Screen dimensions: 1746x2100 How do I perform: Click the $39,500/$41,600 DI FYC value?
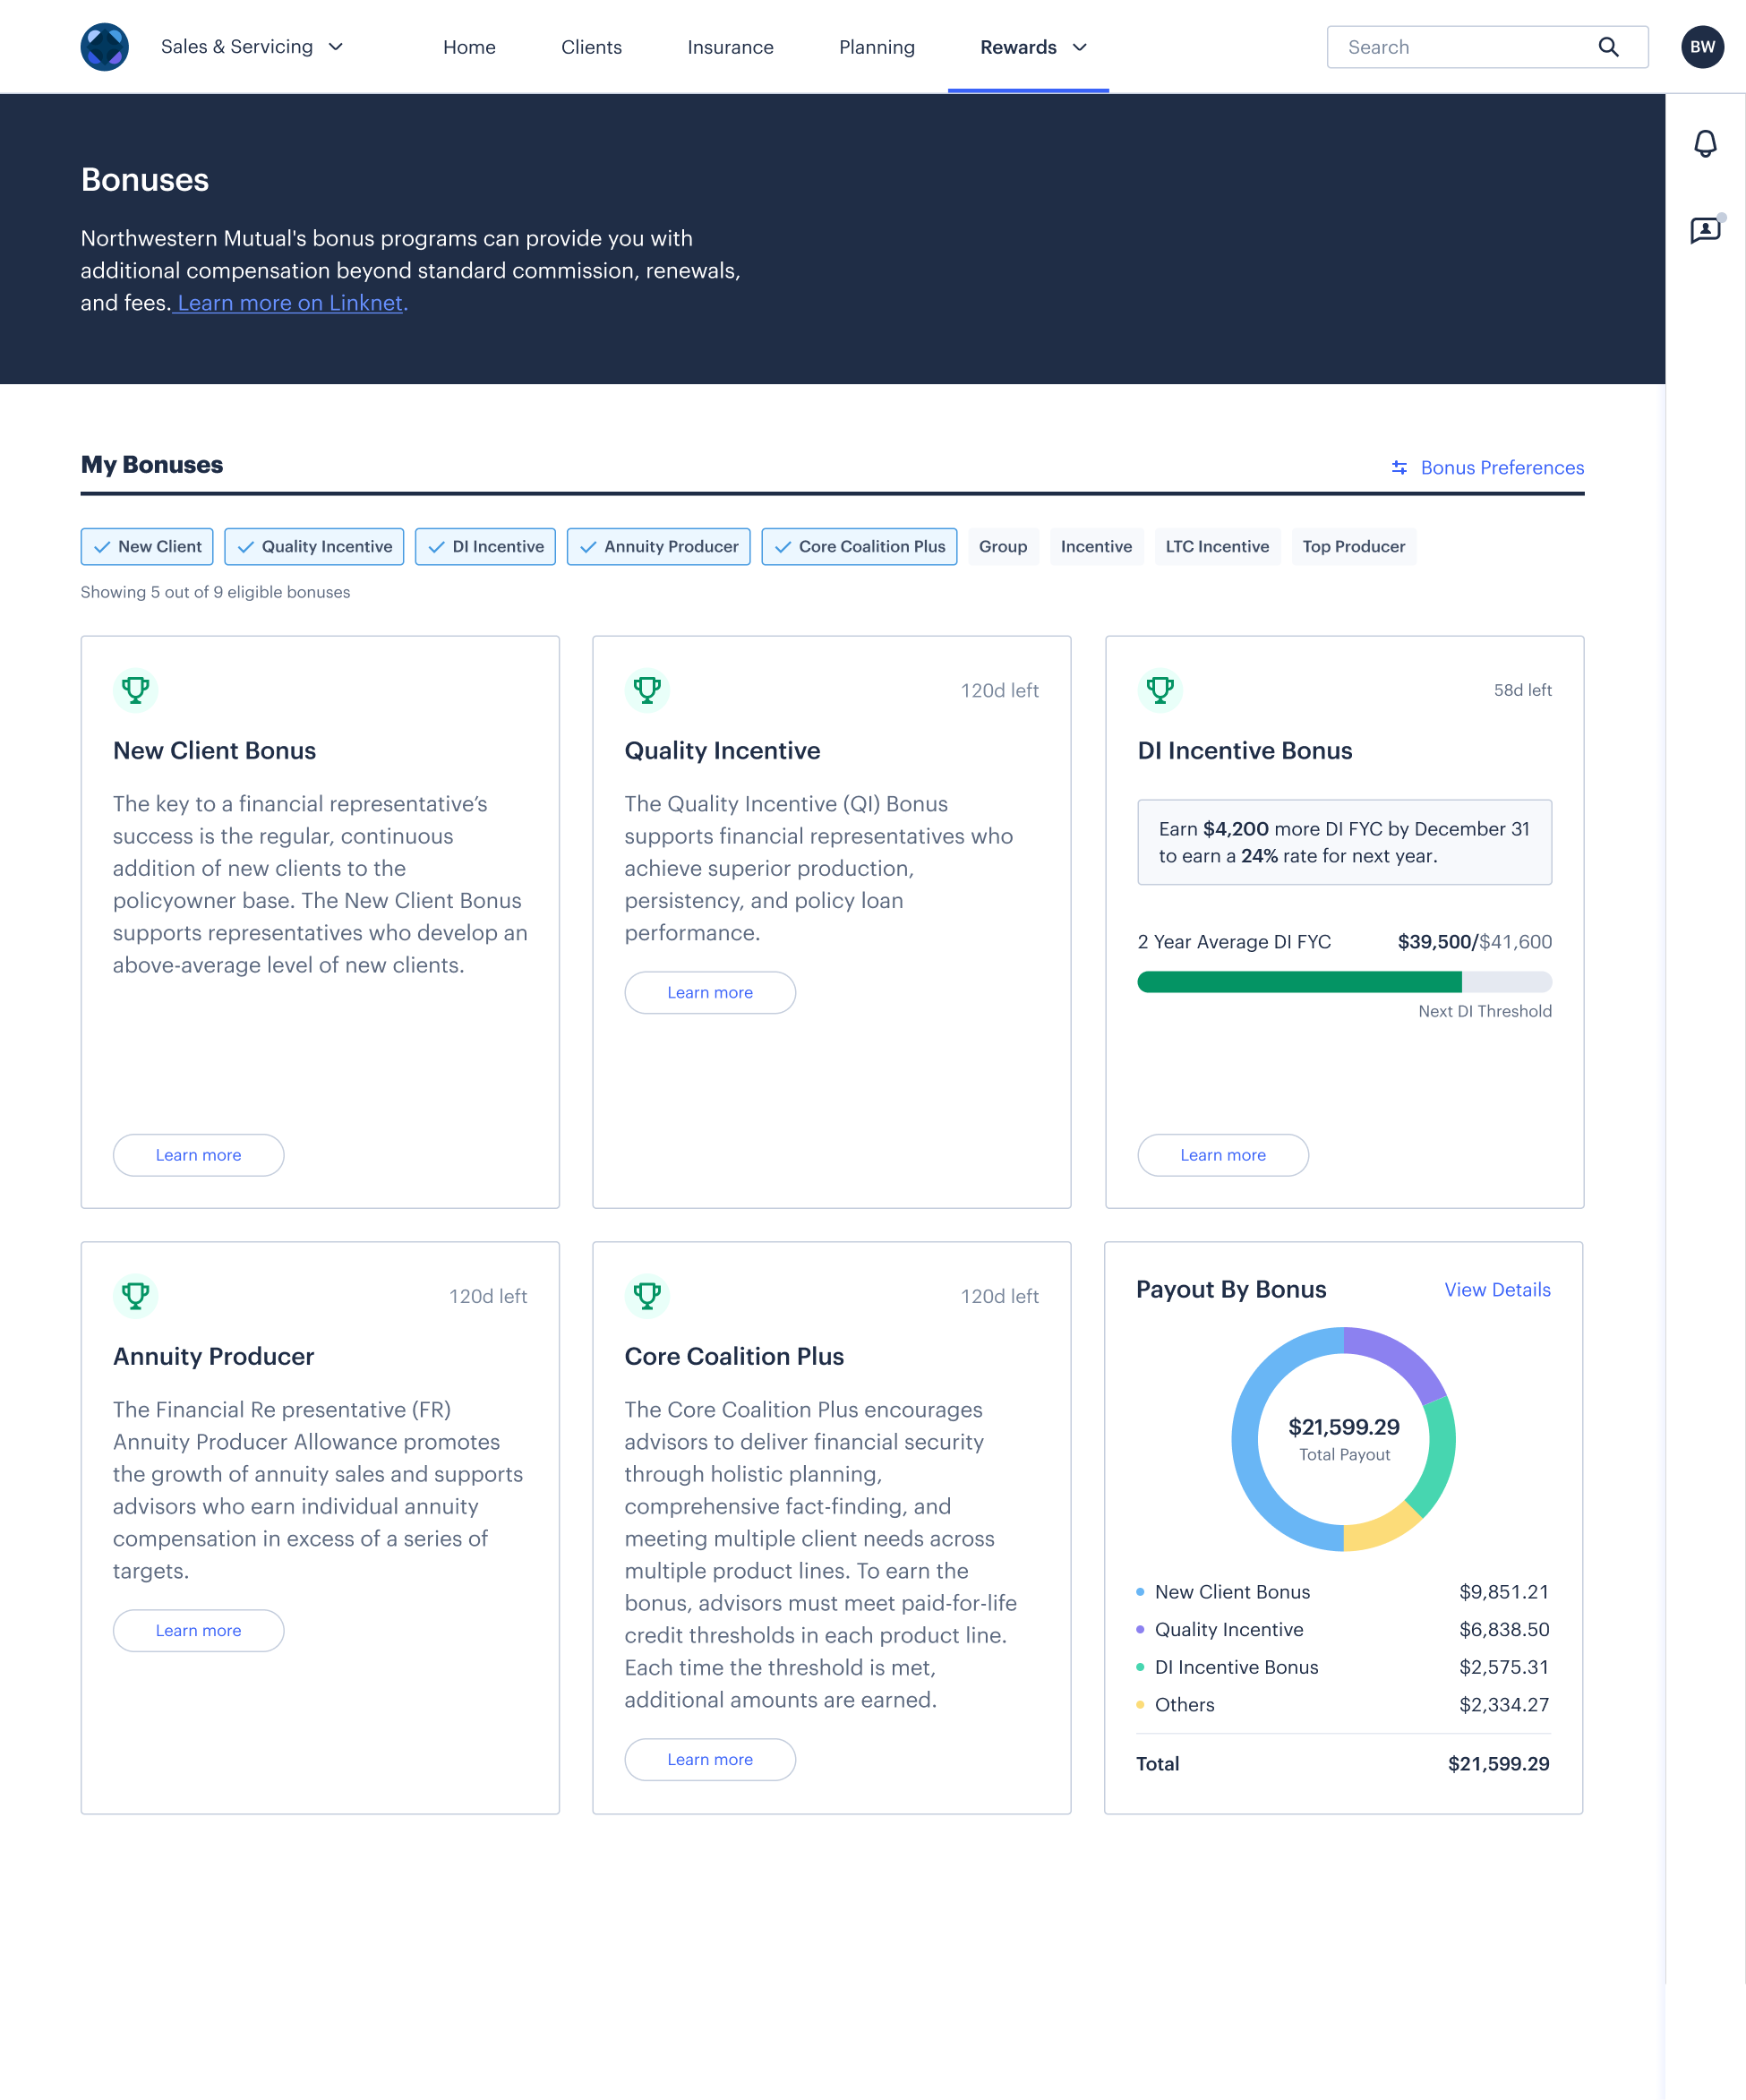pos(1475,941)
